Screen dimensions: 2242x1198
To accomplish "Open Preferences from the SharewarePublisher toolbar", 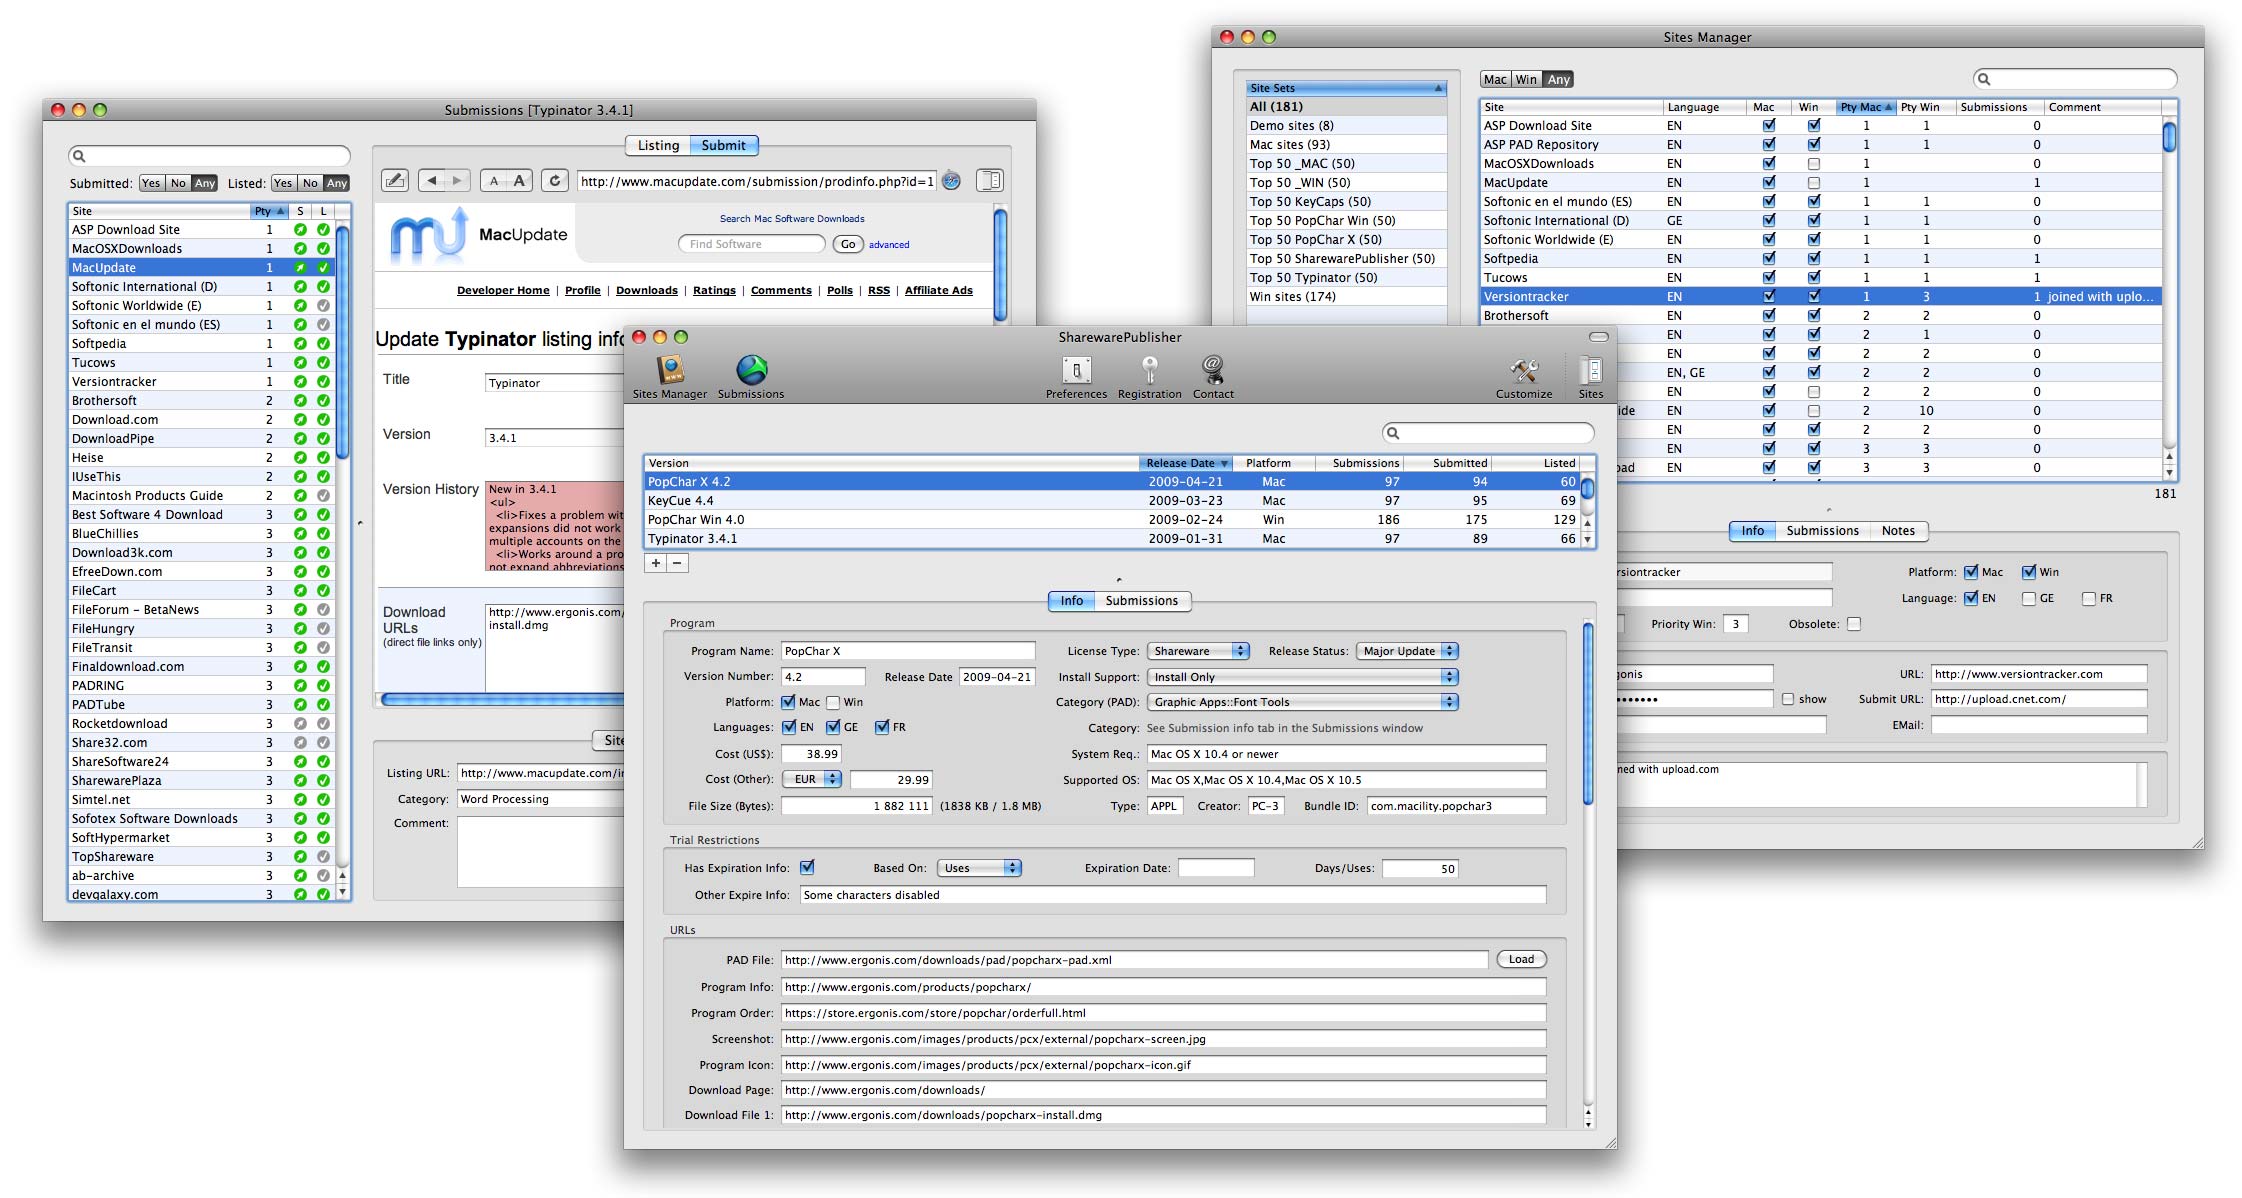I will pos(1077,371).
